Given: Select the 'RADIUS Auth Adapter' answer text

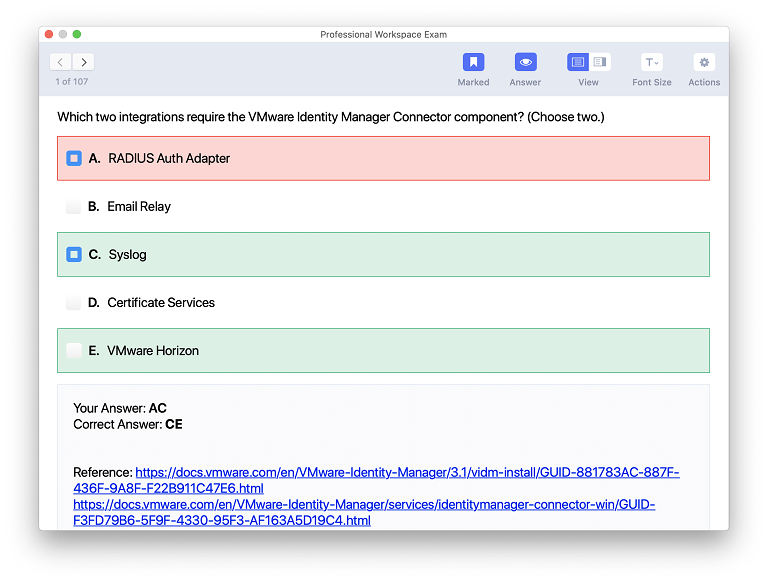Looking at the screenshot, I should pos(169,158).
